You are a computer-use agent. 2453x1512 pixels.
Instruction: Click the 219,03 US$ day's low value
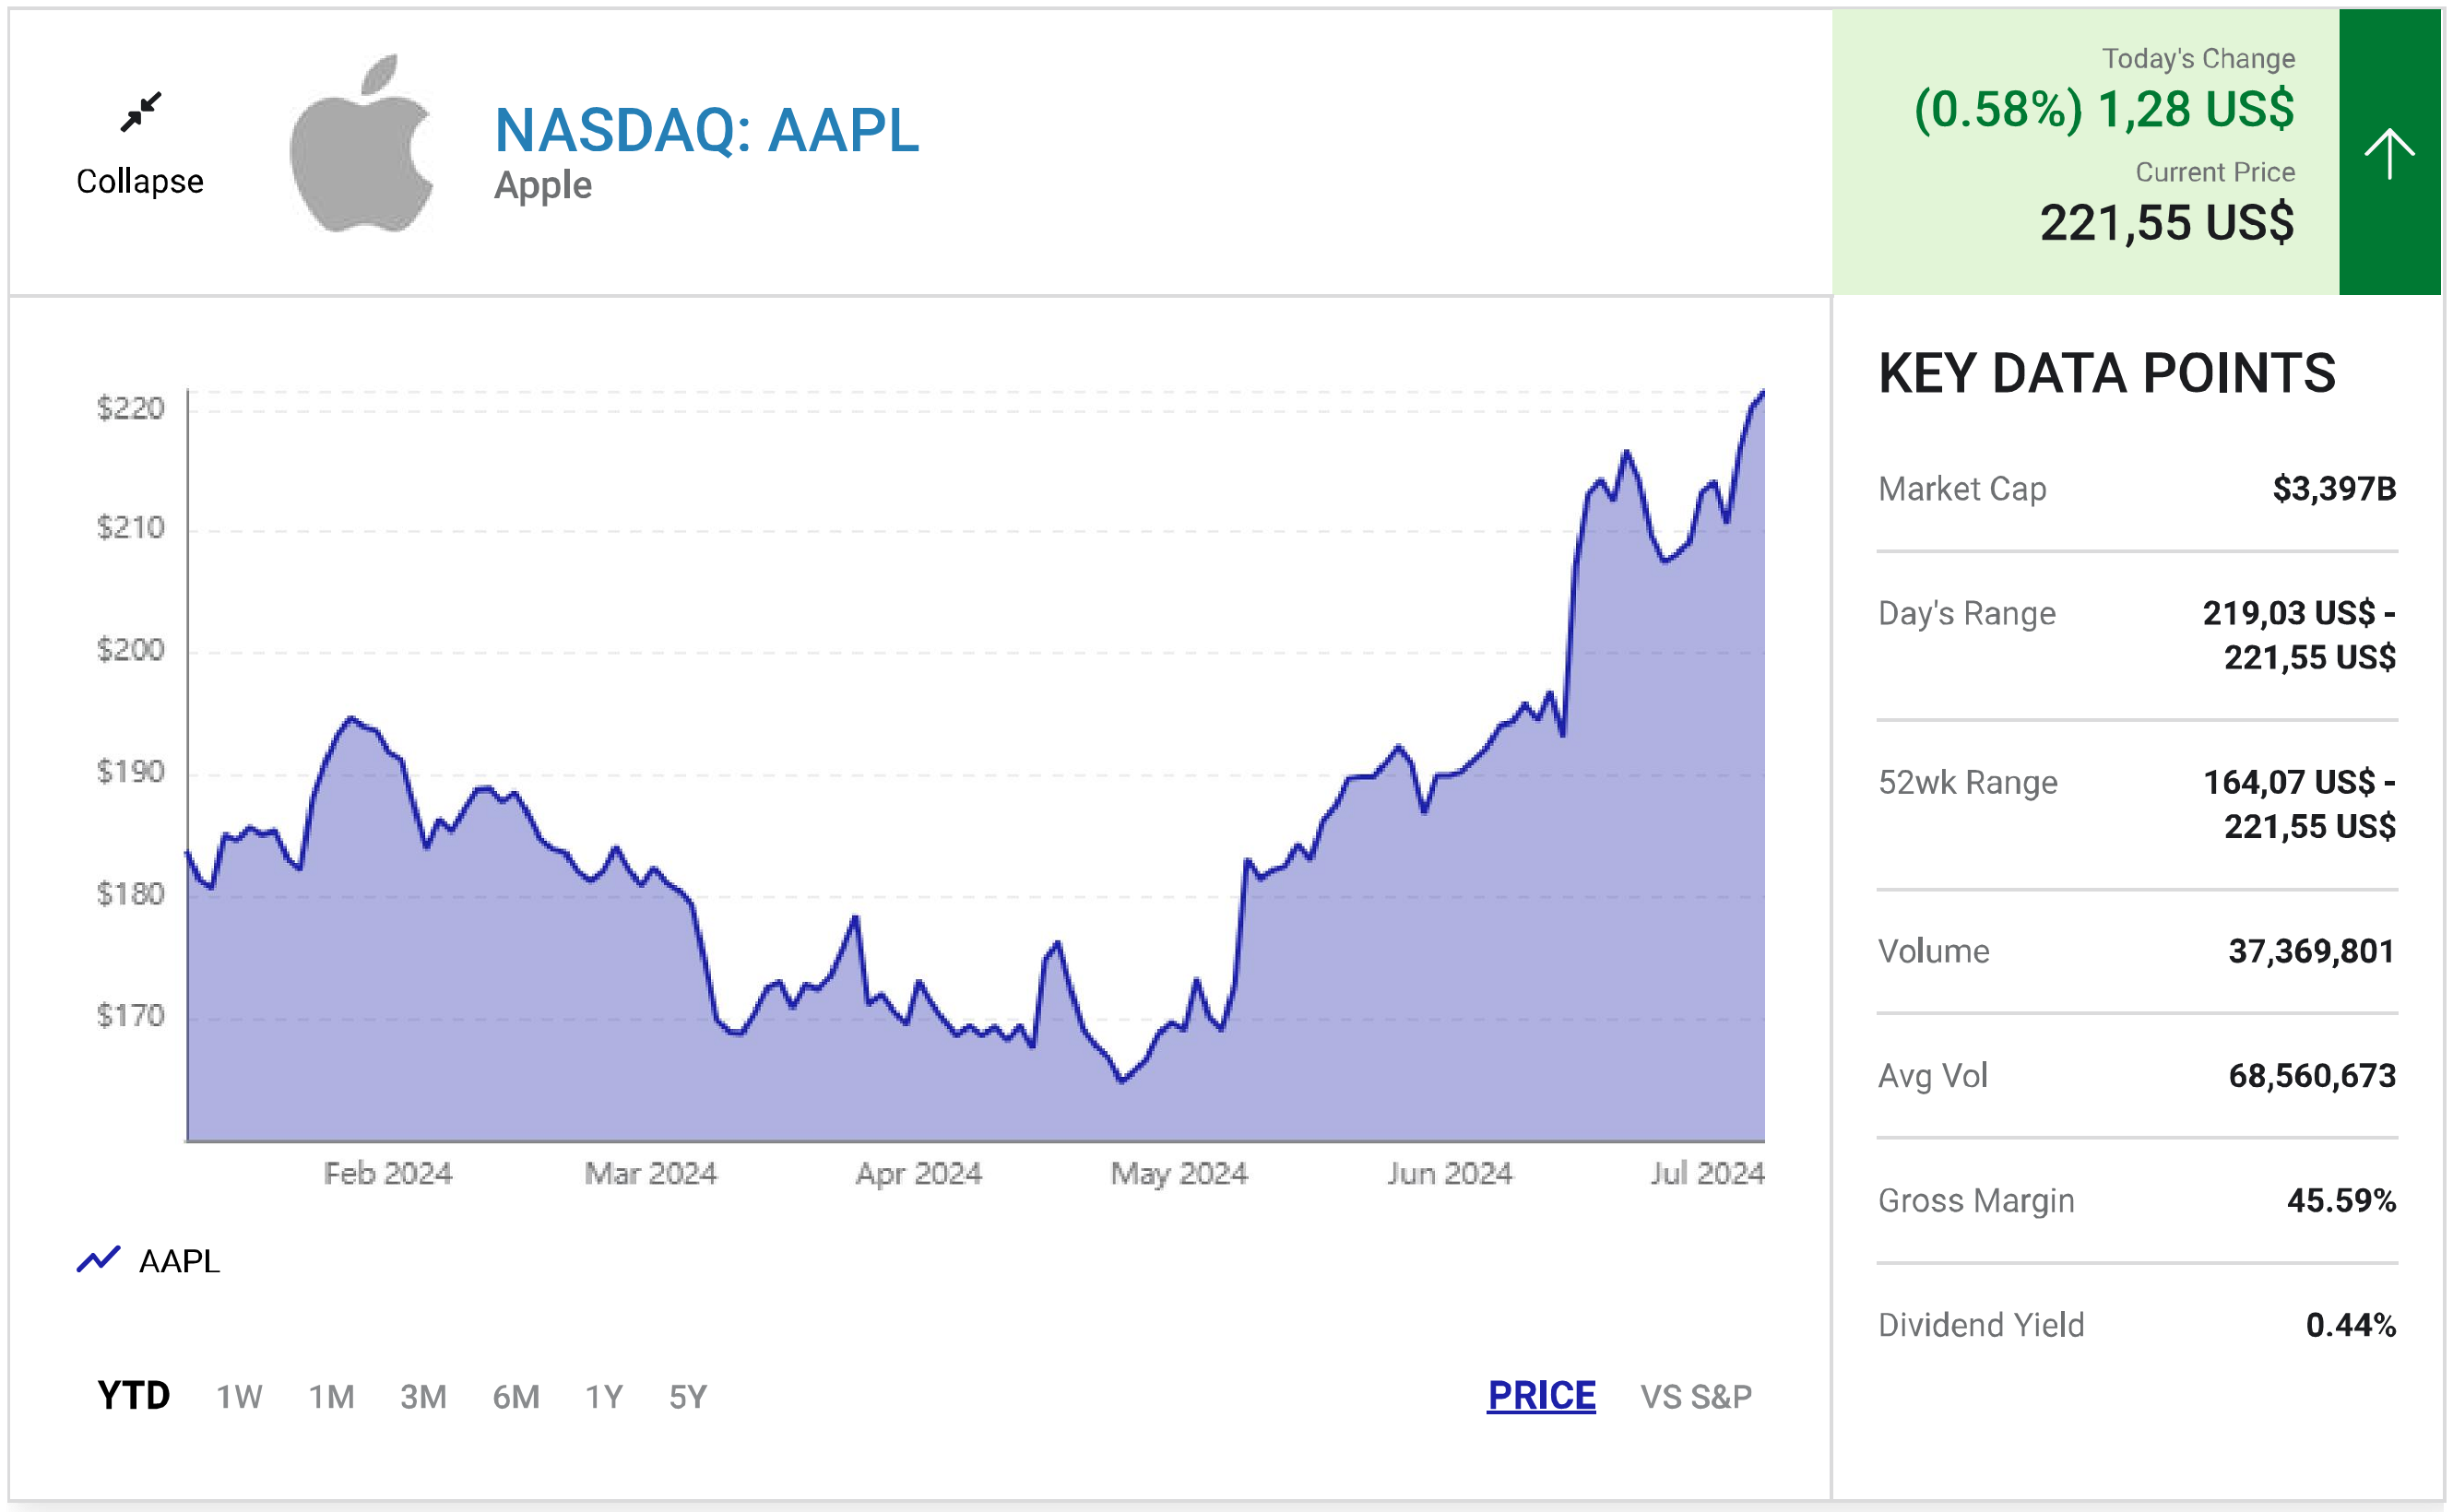tap(2289, 613)
